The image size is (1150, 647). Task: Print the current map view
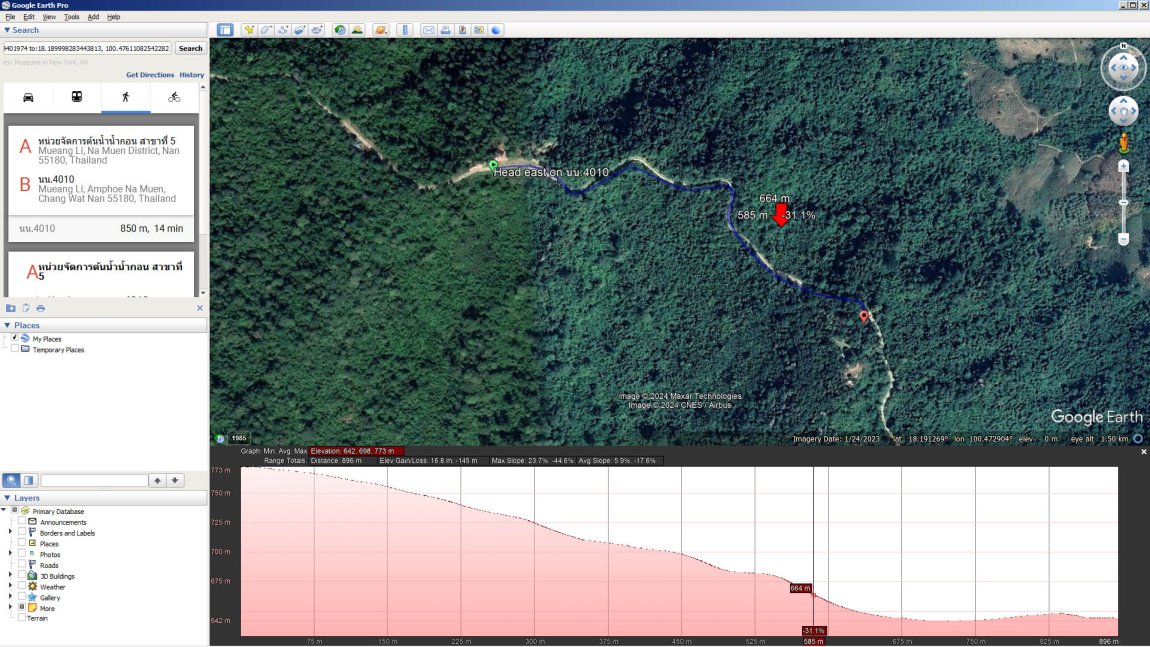point(445,30)
